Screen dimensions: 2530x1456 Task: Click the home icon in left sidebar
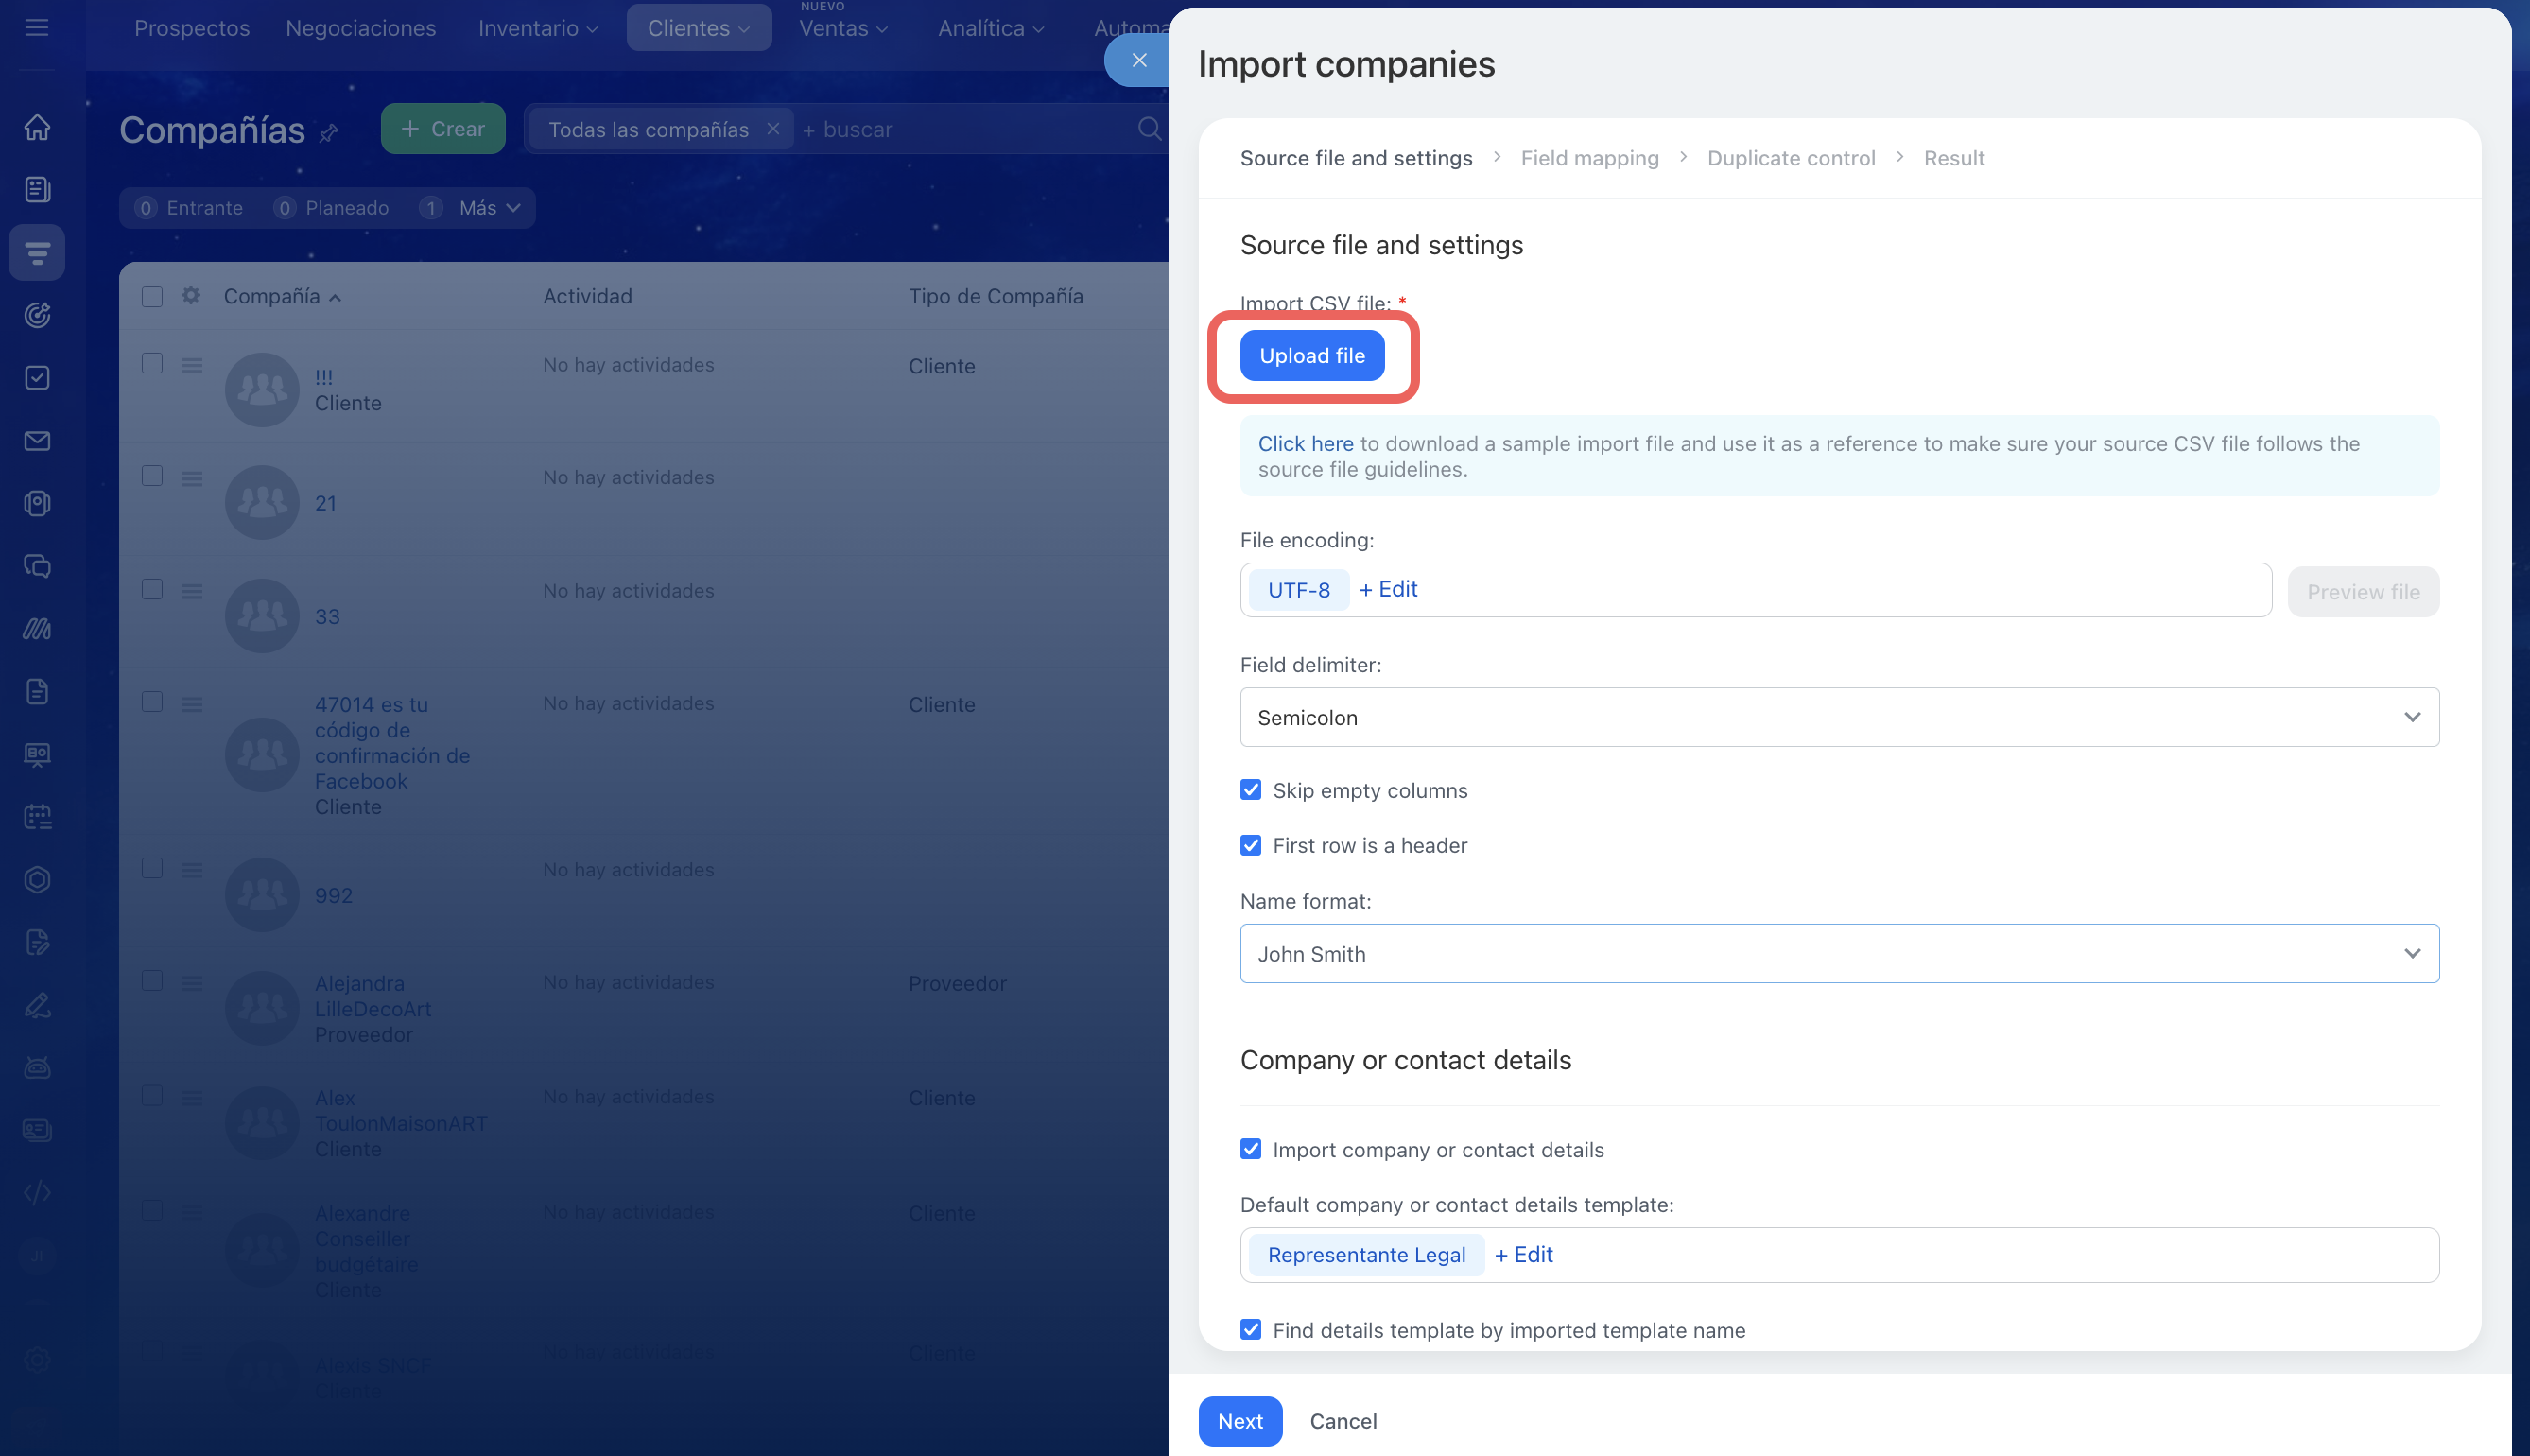click(x=37, y=127)
